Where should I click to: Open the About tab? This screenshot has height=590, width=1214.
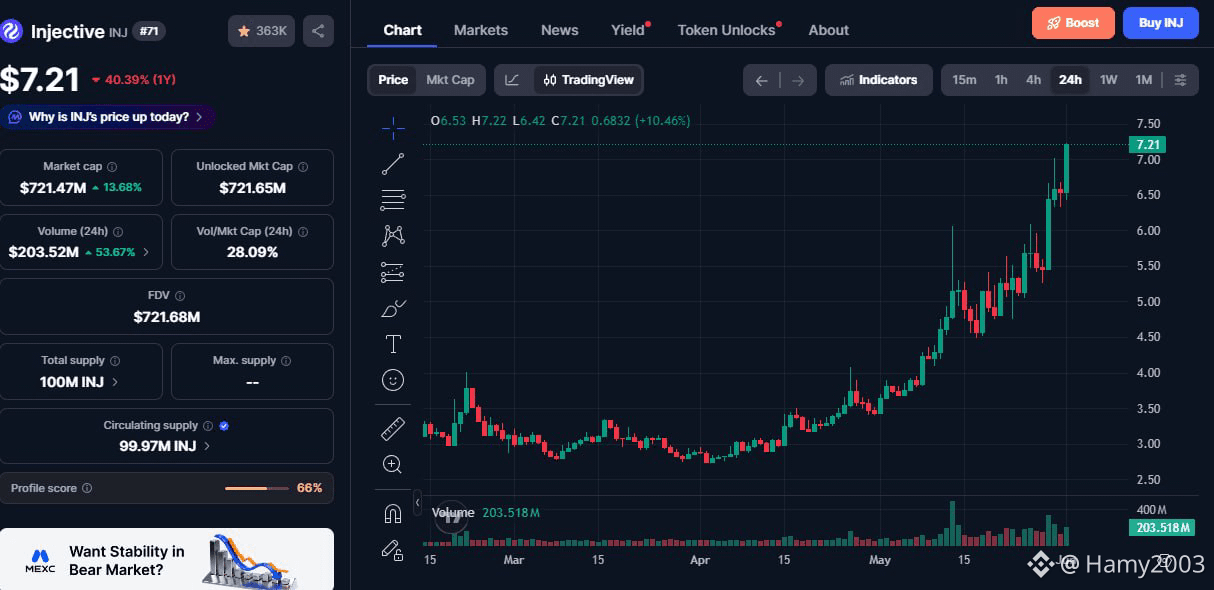tap(828, 30)
